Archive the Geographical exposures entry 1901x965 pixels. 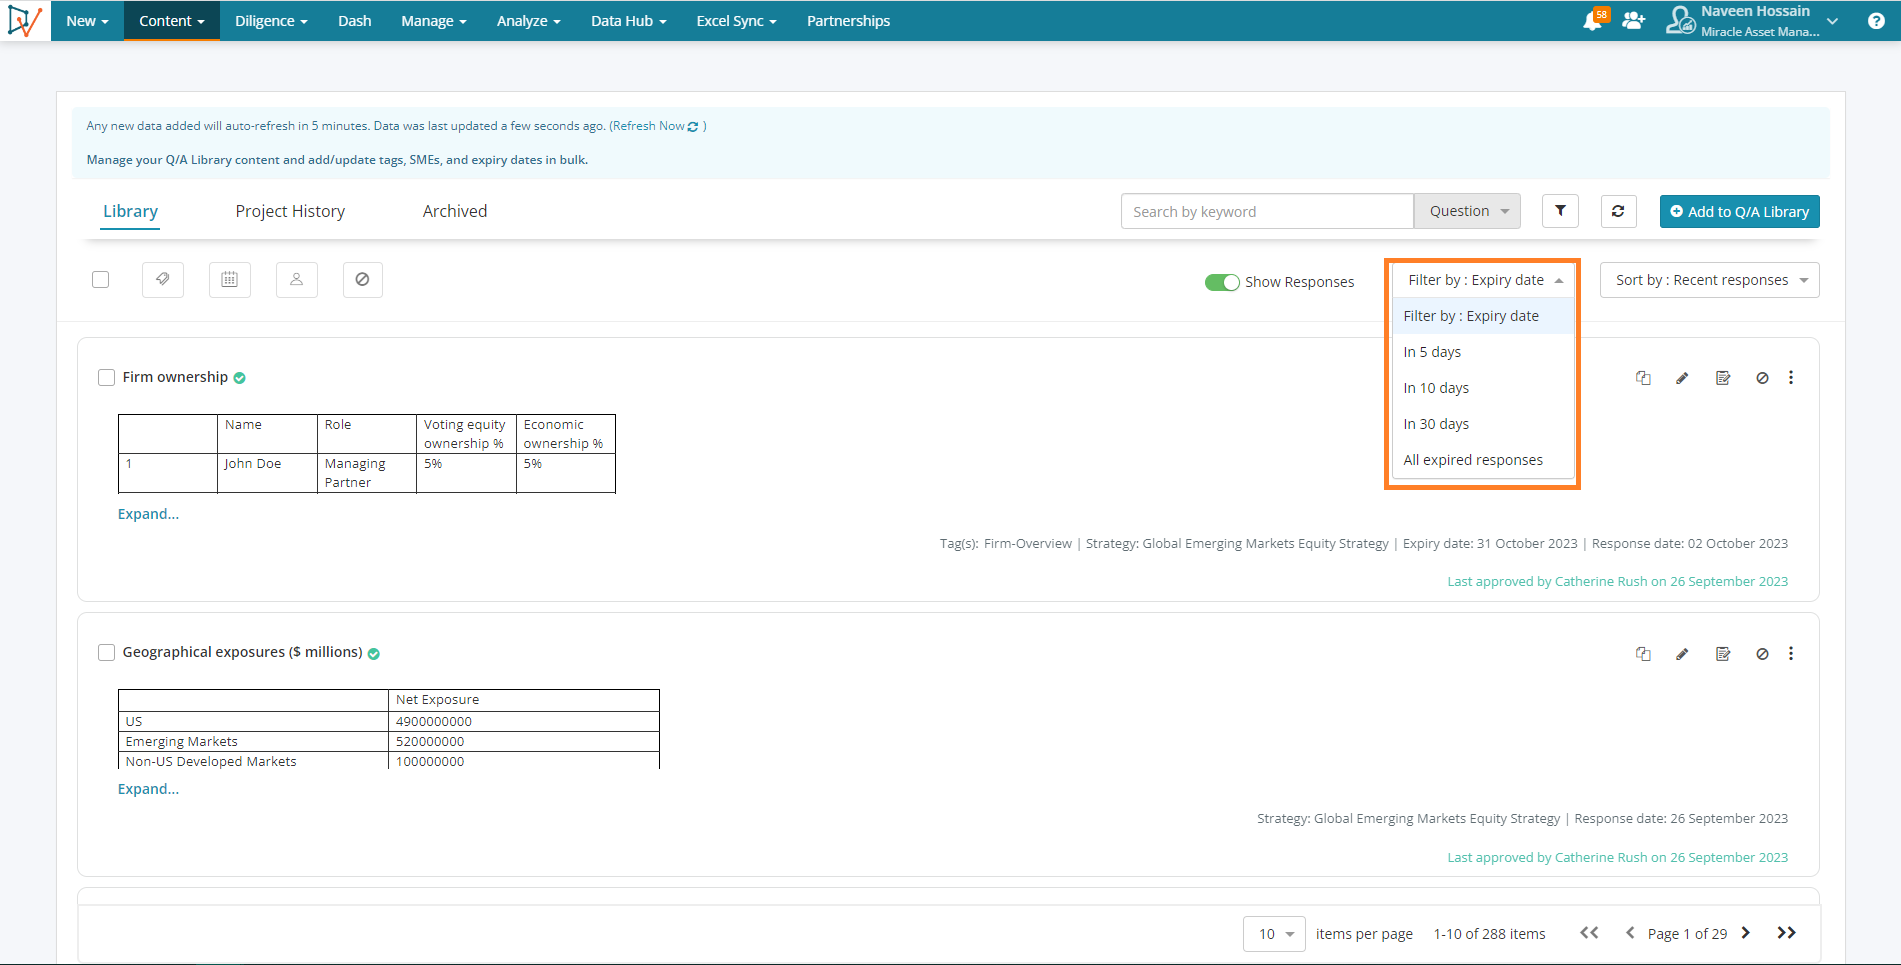coord(1762,654)
